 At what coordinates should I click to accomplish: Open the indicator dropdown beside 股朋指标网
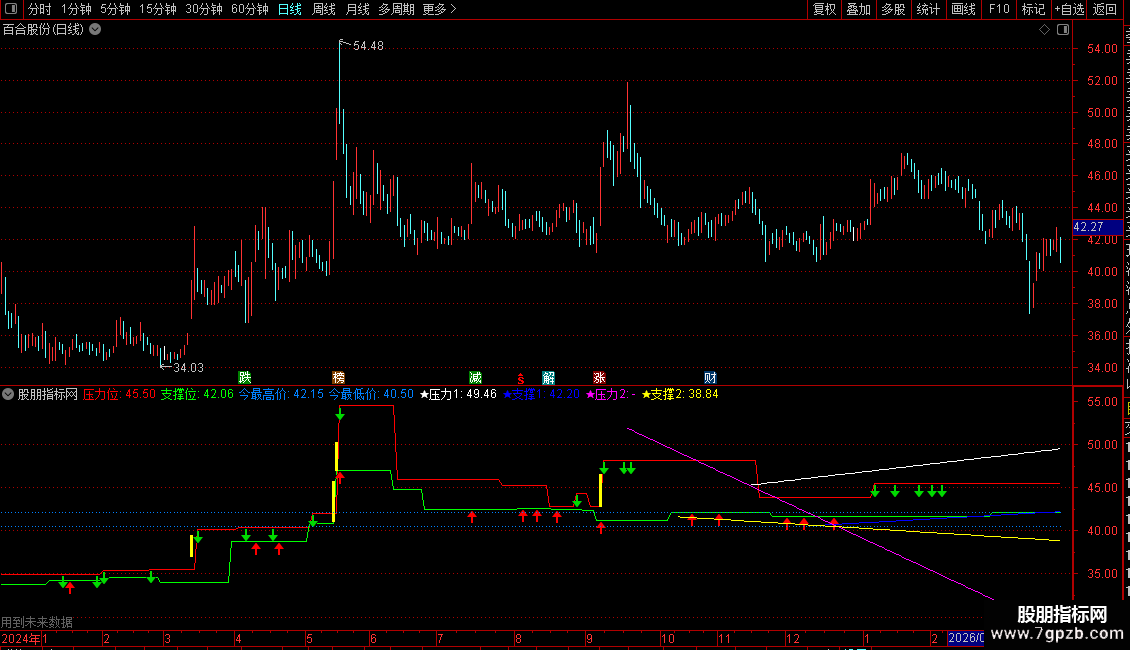click(8, 394)
